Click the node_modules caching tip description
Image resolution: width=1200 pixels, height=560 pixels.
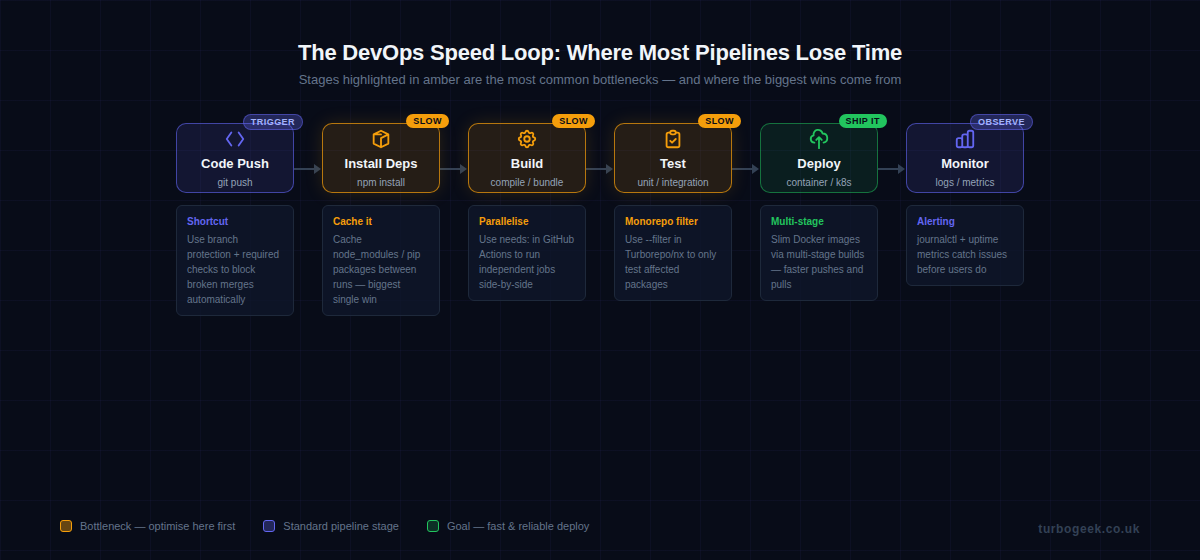pos(378,269)
